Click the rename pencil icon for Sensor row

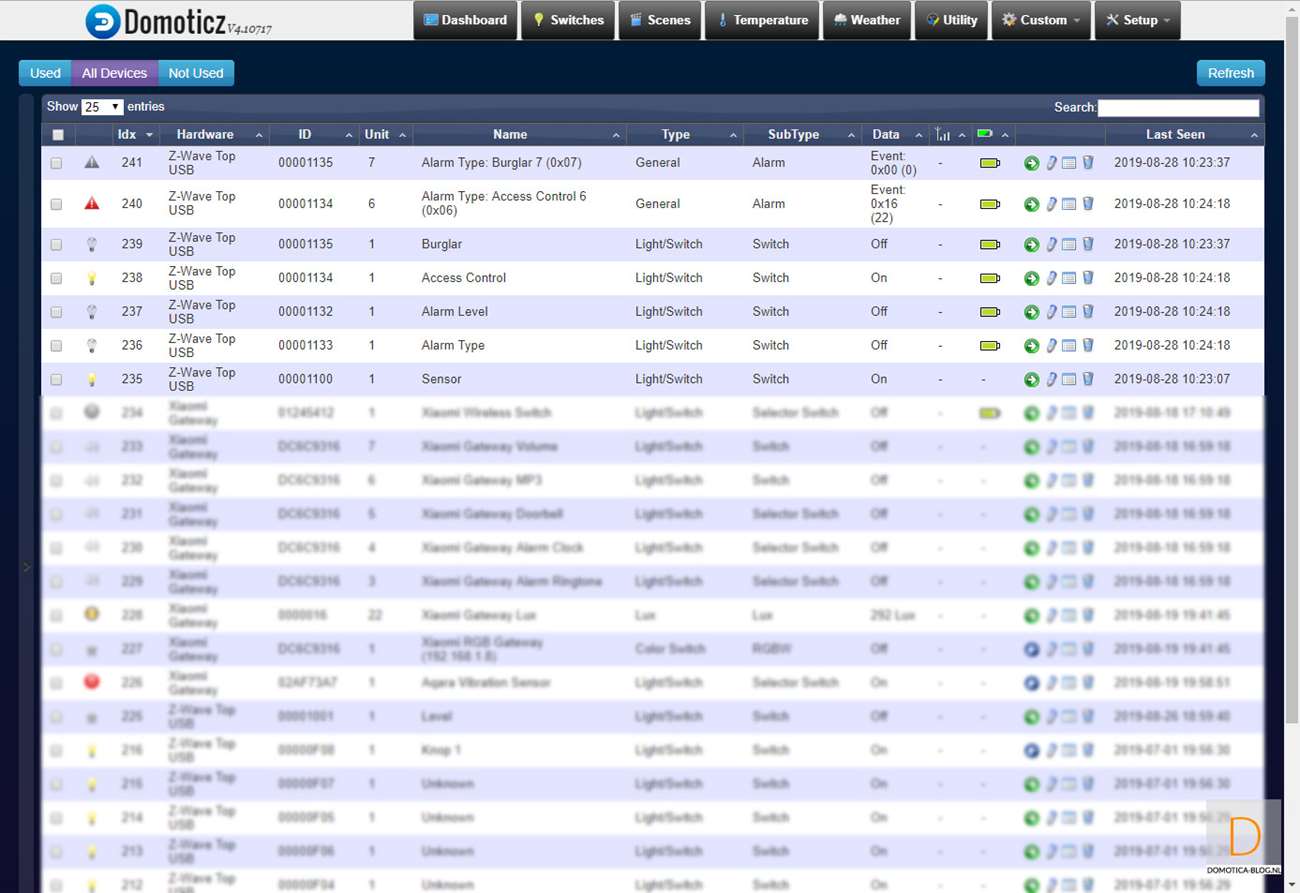(x=1051, y=380)
